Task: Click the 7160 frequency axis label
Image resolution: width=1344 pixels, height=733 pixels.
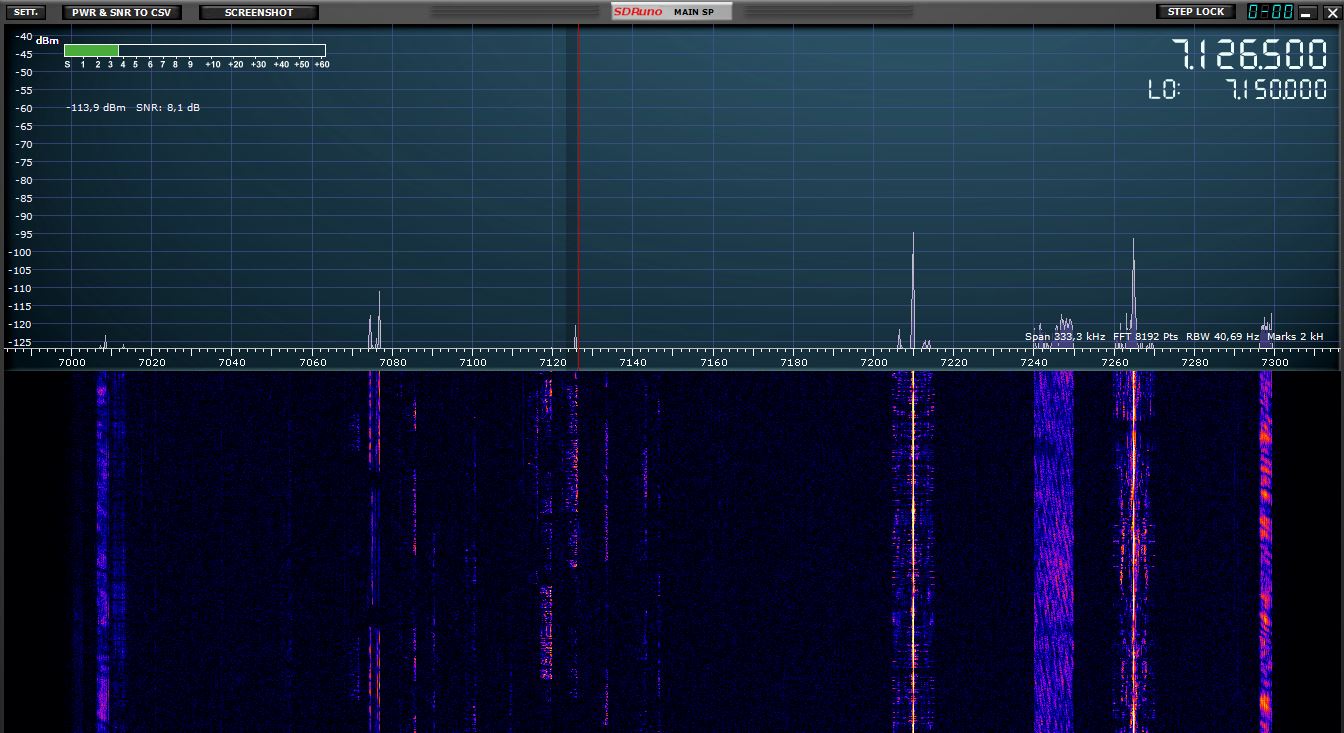Action: (713, 362)
